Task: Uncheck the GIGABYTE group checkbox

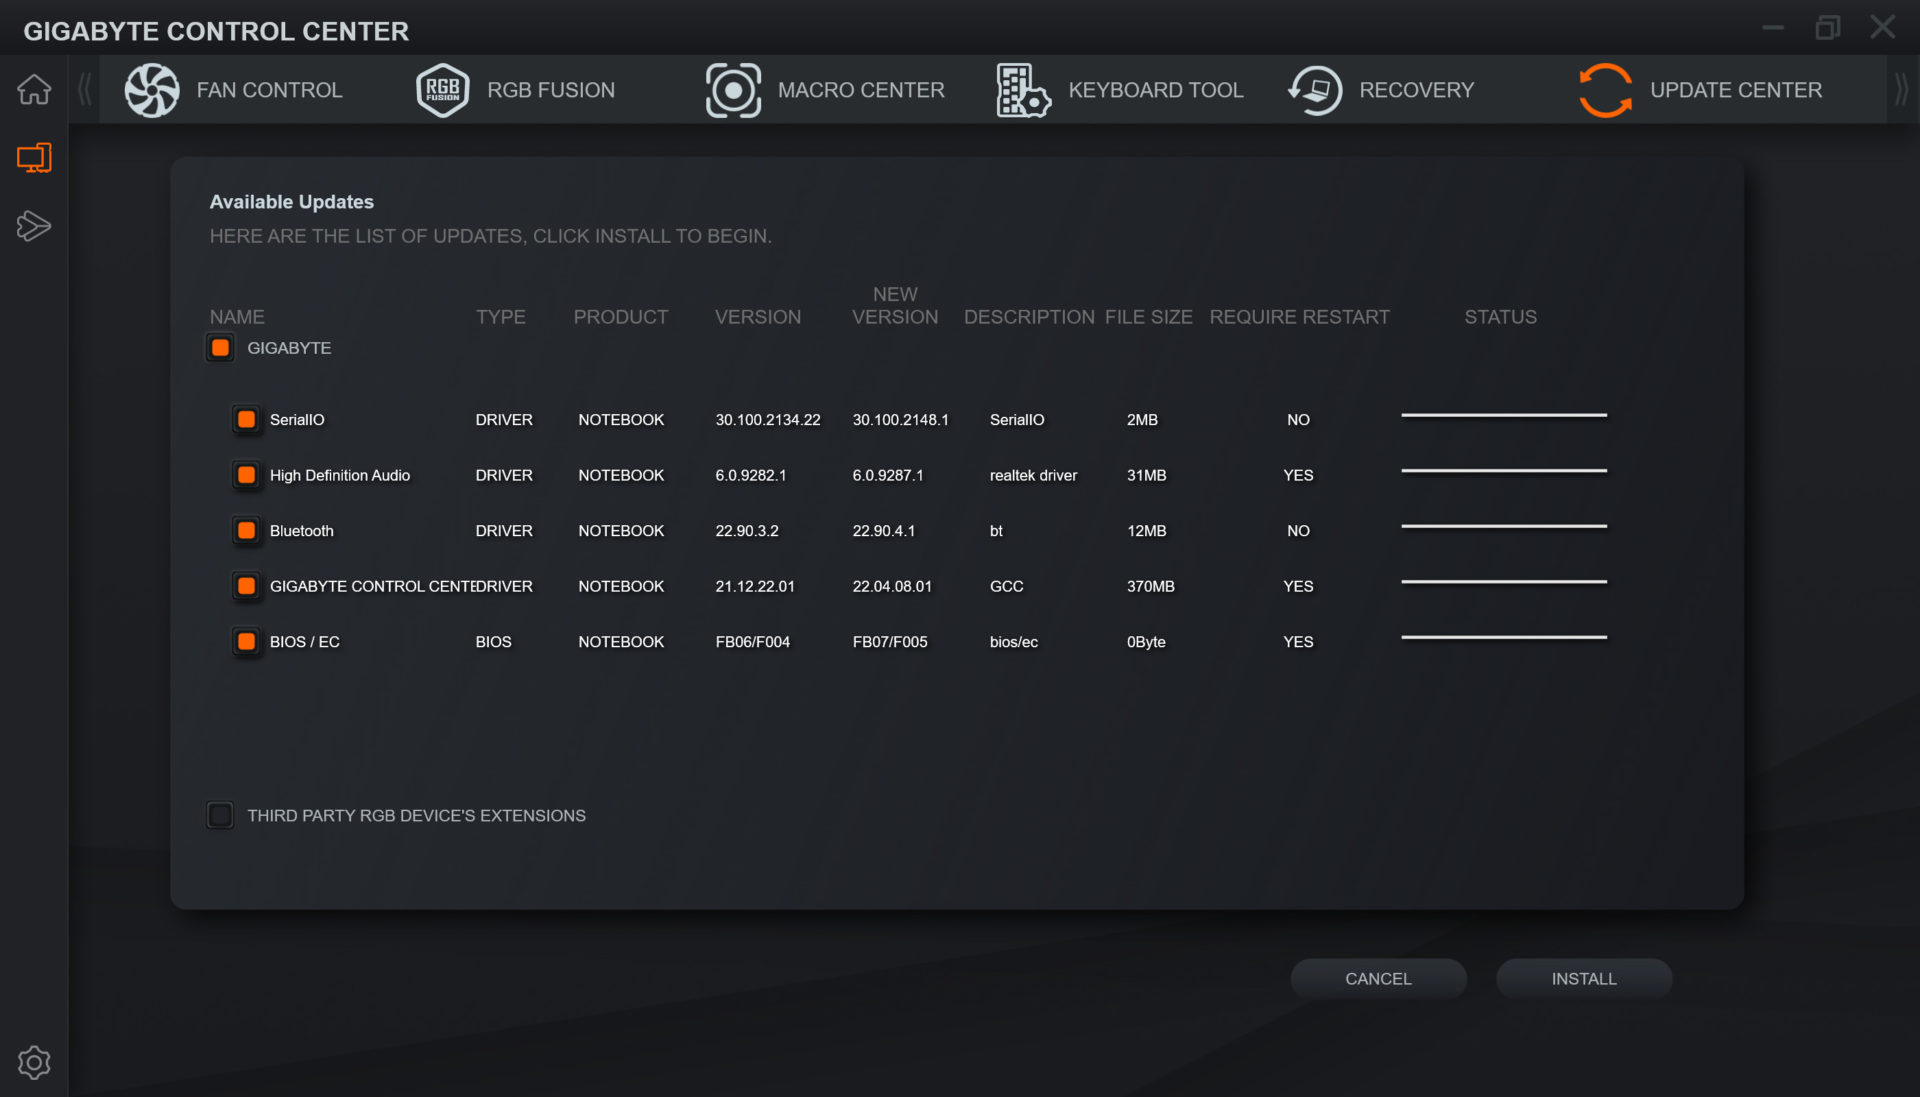Action: [x=220, y=348]
